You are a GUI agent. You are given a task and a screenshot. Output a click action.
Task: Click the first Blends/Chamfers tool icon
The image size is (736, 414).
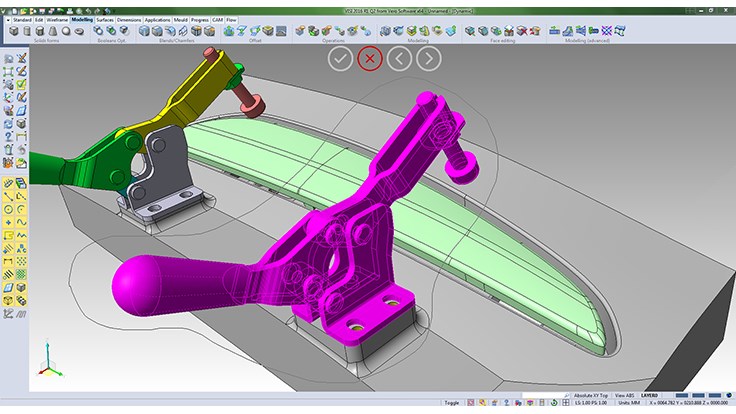144,31
